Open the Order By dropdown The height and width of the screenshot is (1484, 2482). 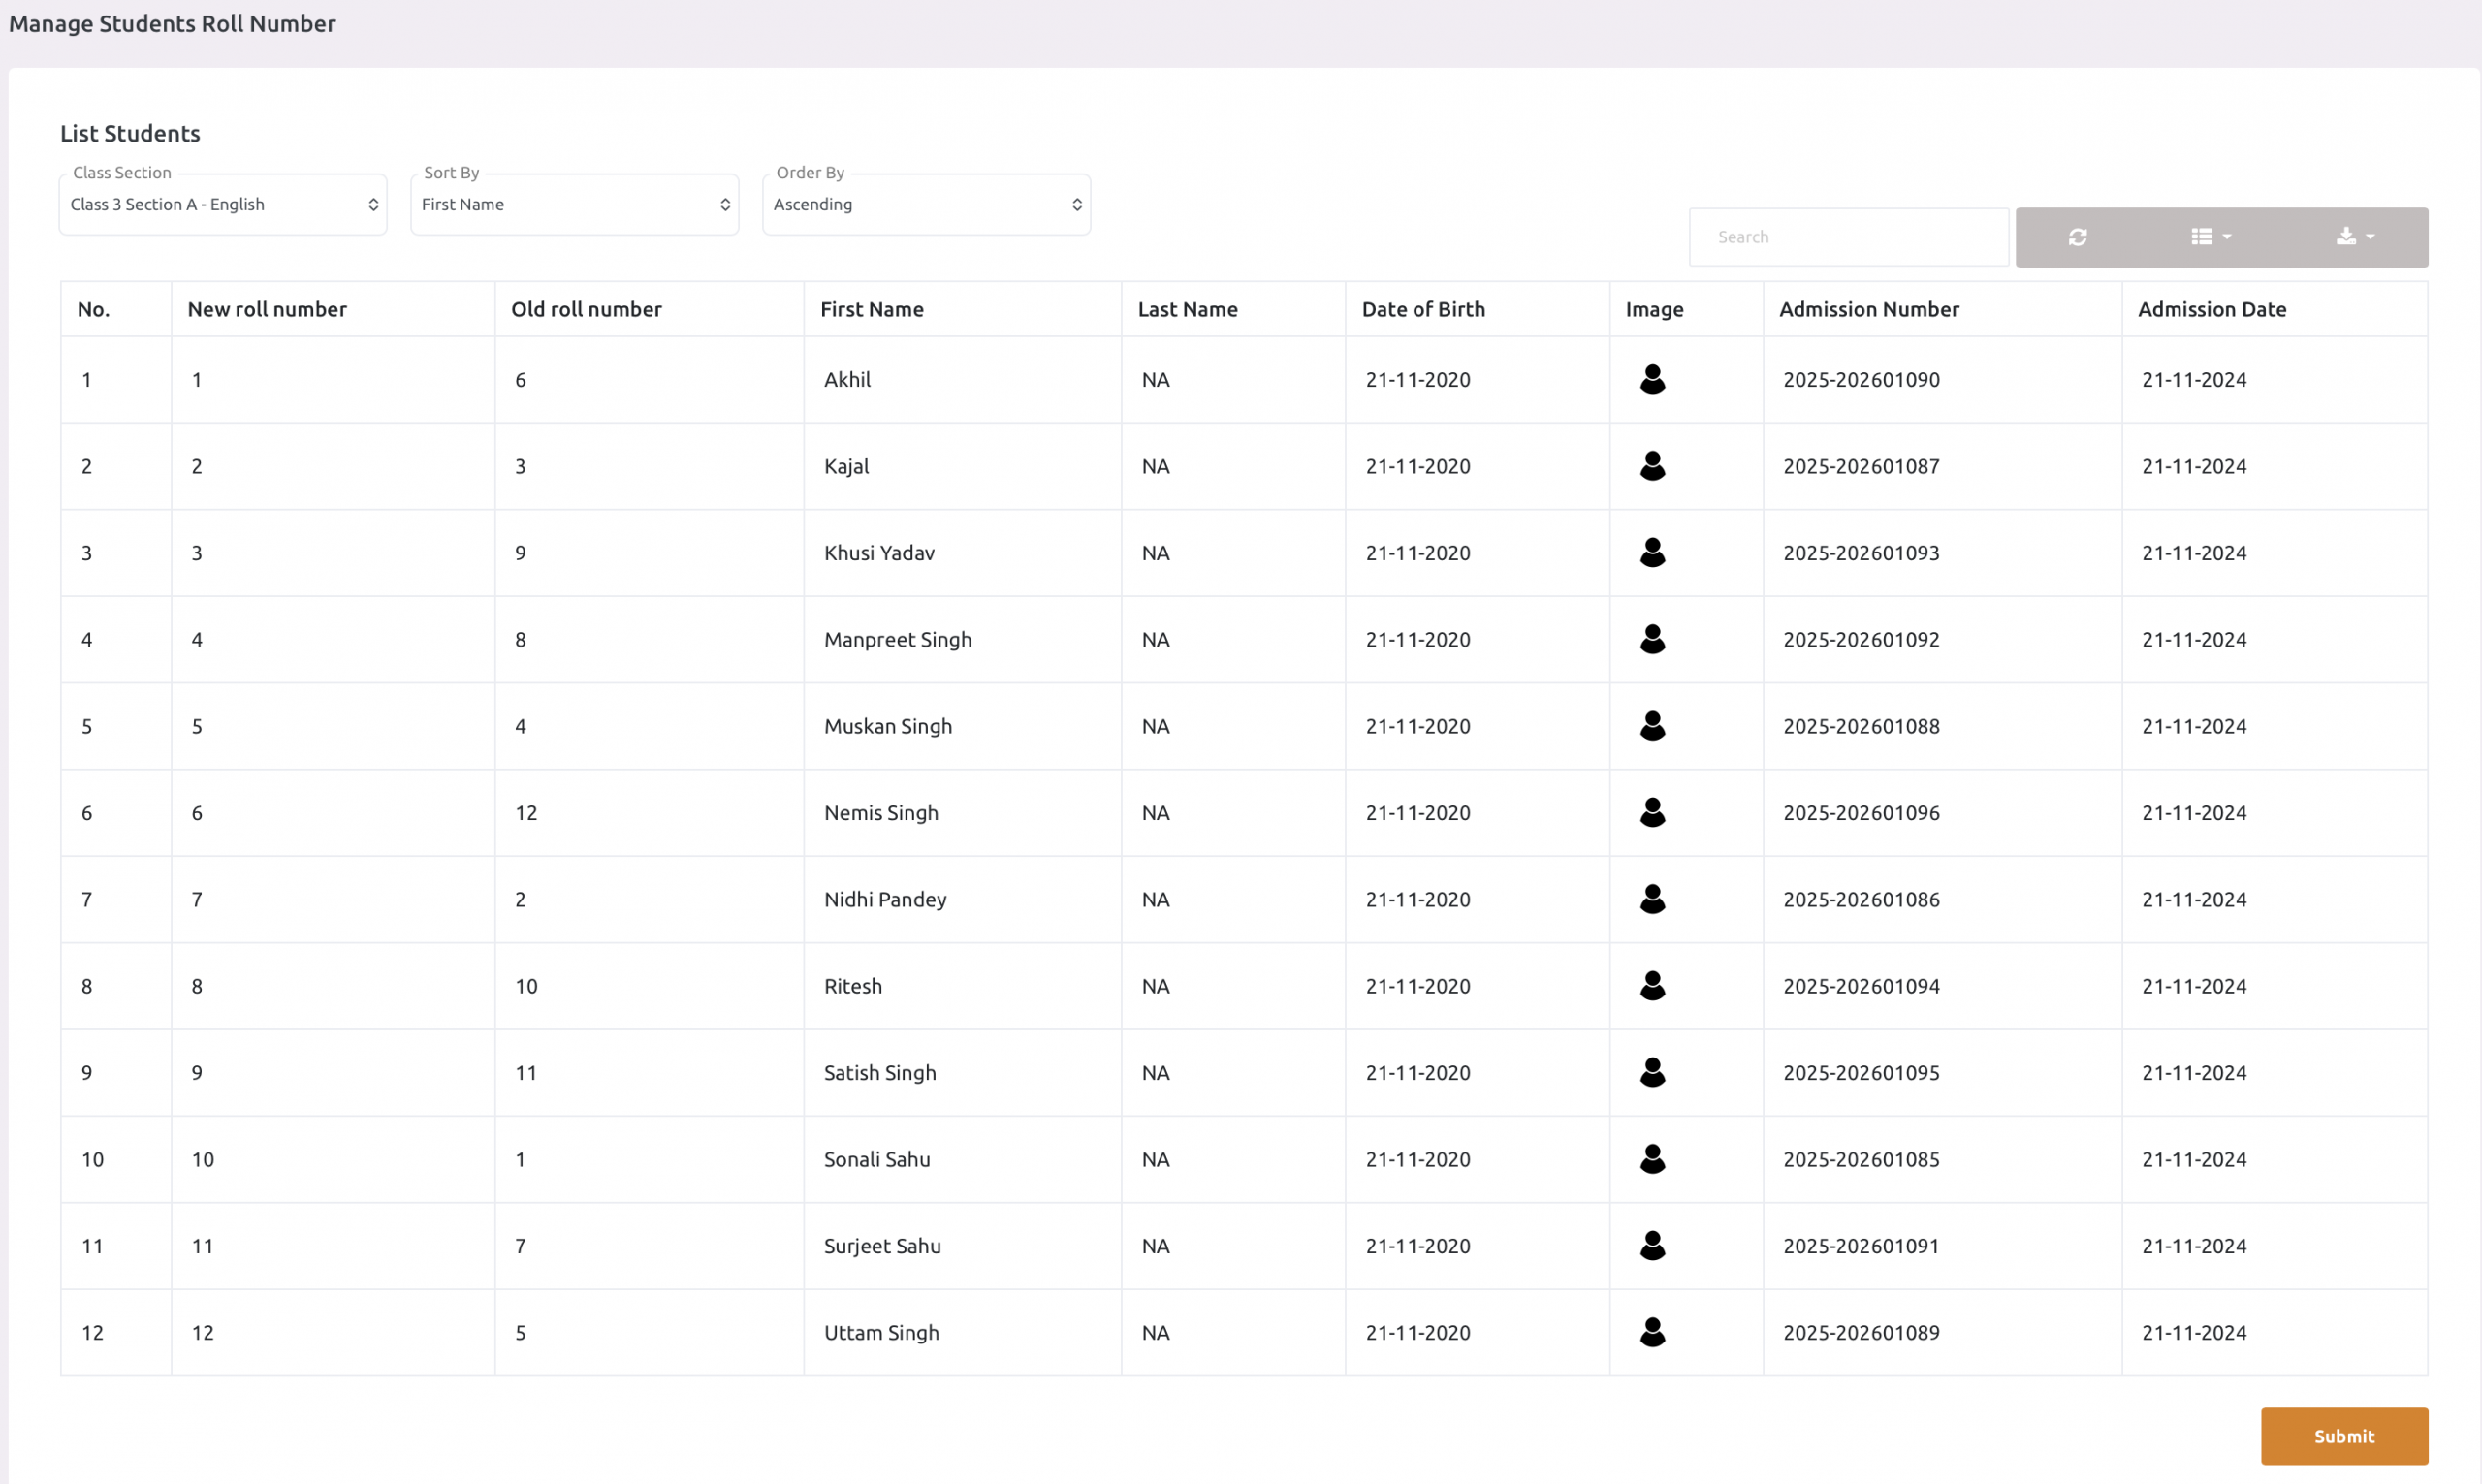tap(926, 205)
